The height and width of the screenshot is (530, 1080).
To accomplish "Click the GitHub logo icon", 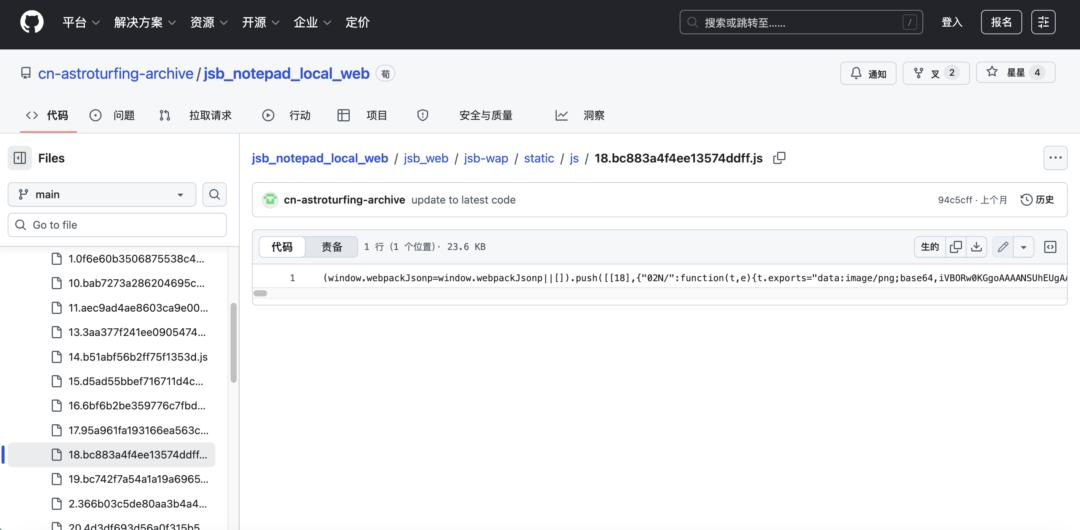I will coord(32,22).
